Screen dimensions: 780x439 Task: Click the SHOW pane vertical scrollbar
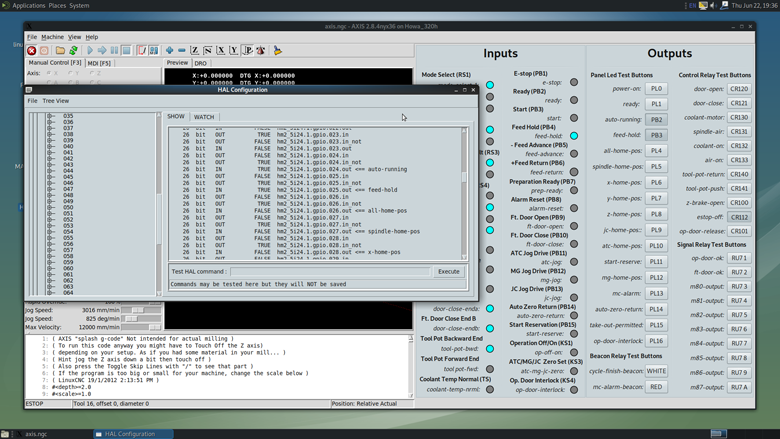(464, 193)
